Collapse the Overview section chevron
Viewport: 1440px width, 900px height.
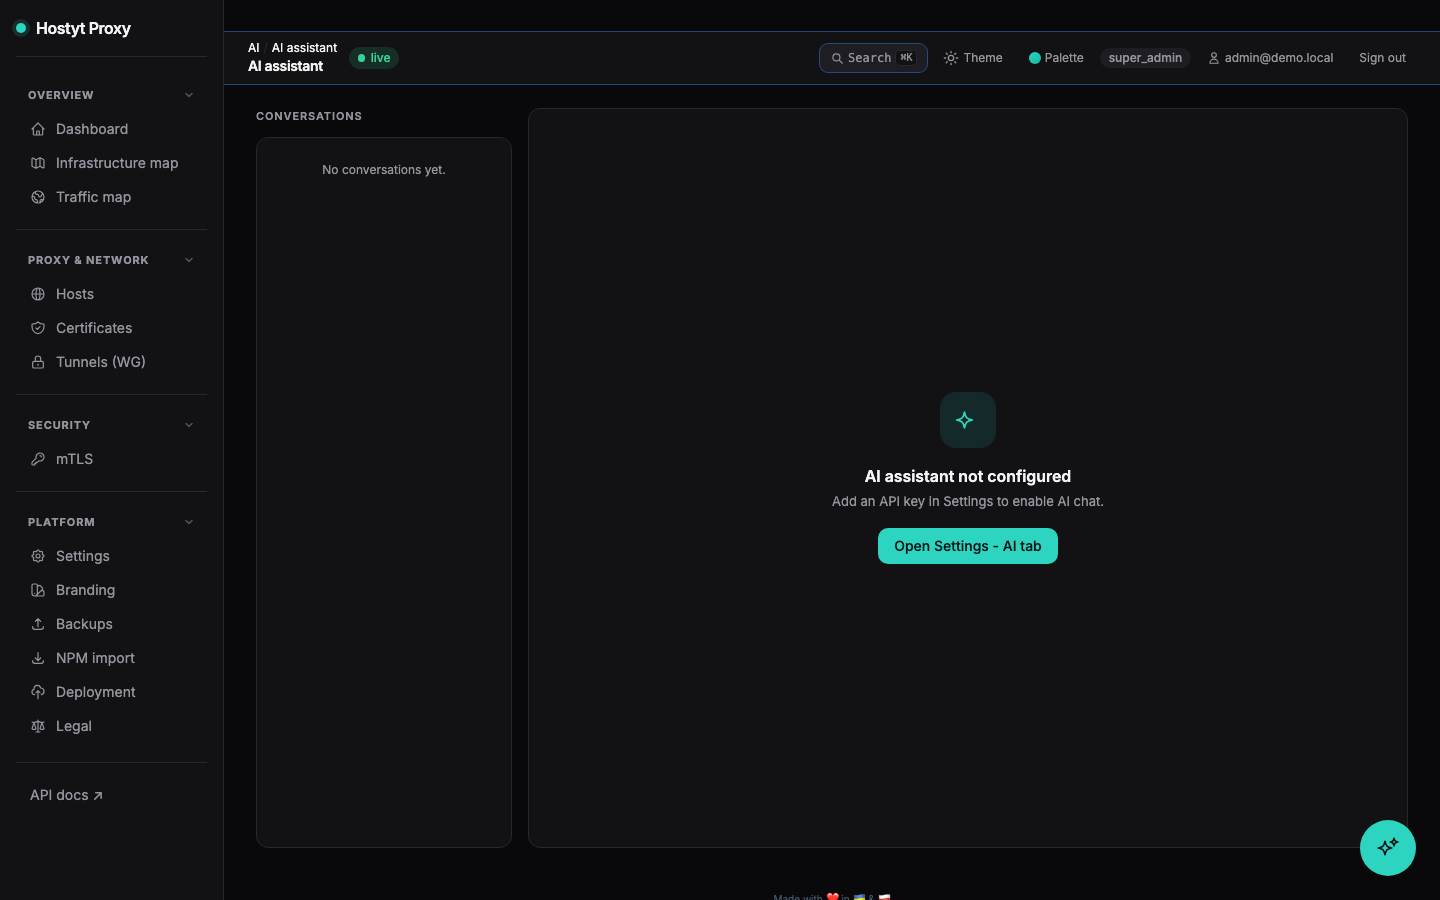click(189, 95)
